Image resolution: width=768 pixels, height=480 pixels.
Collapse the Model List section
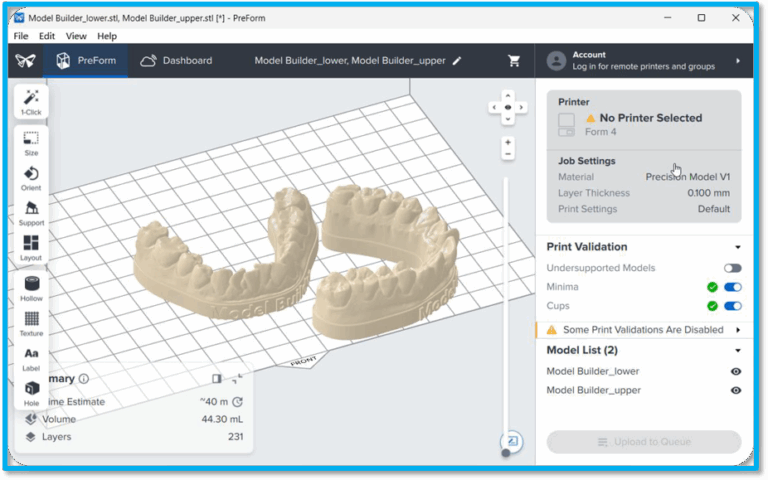(x=738, y=351)
